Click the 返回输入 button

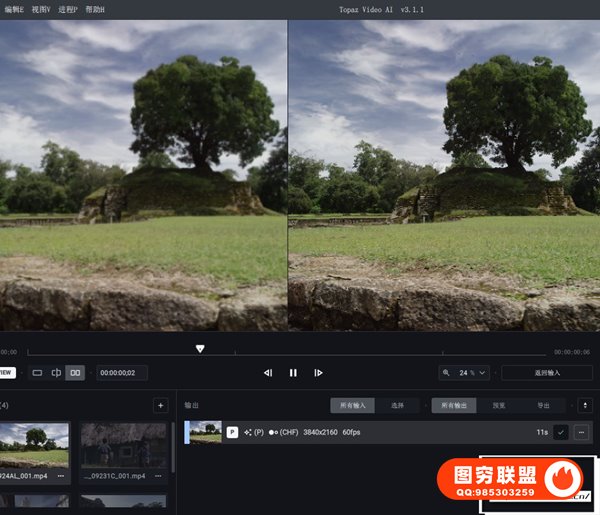coord(546,373)
